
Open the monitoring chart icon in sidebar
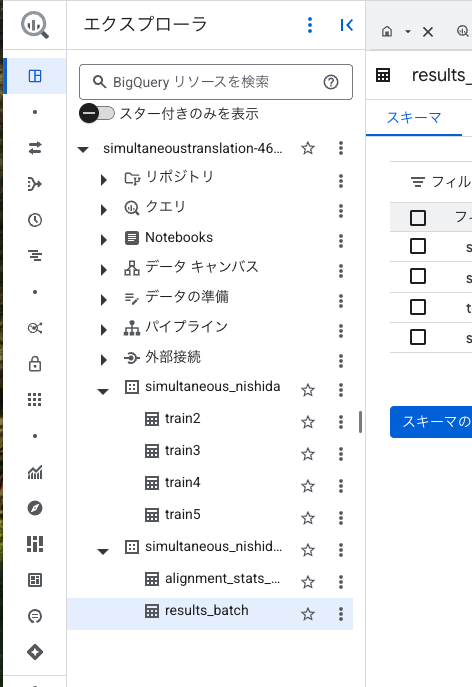(x=35, y=472)
